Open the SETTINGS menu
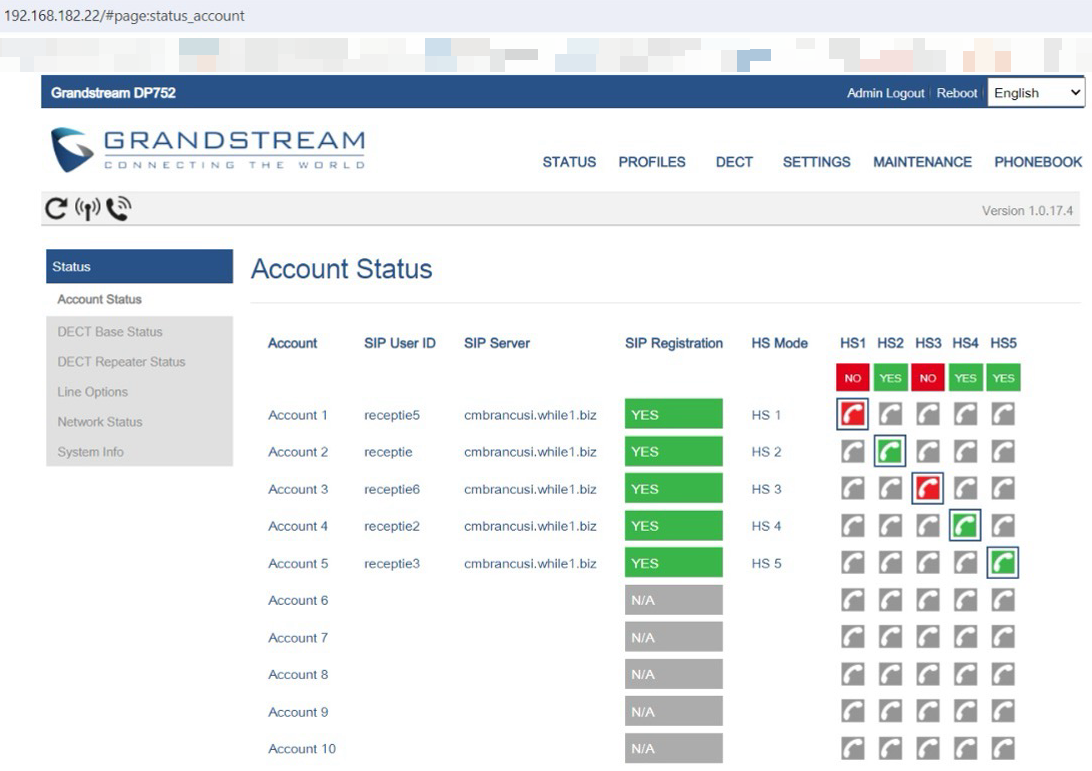 816,162
